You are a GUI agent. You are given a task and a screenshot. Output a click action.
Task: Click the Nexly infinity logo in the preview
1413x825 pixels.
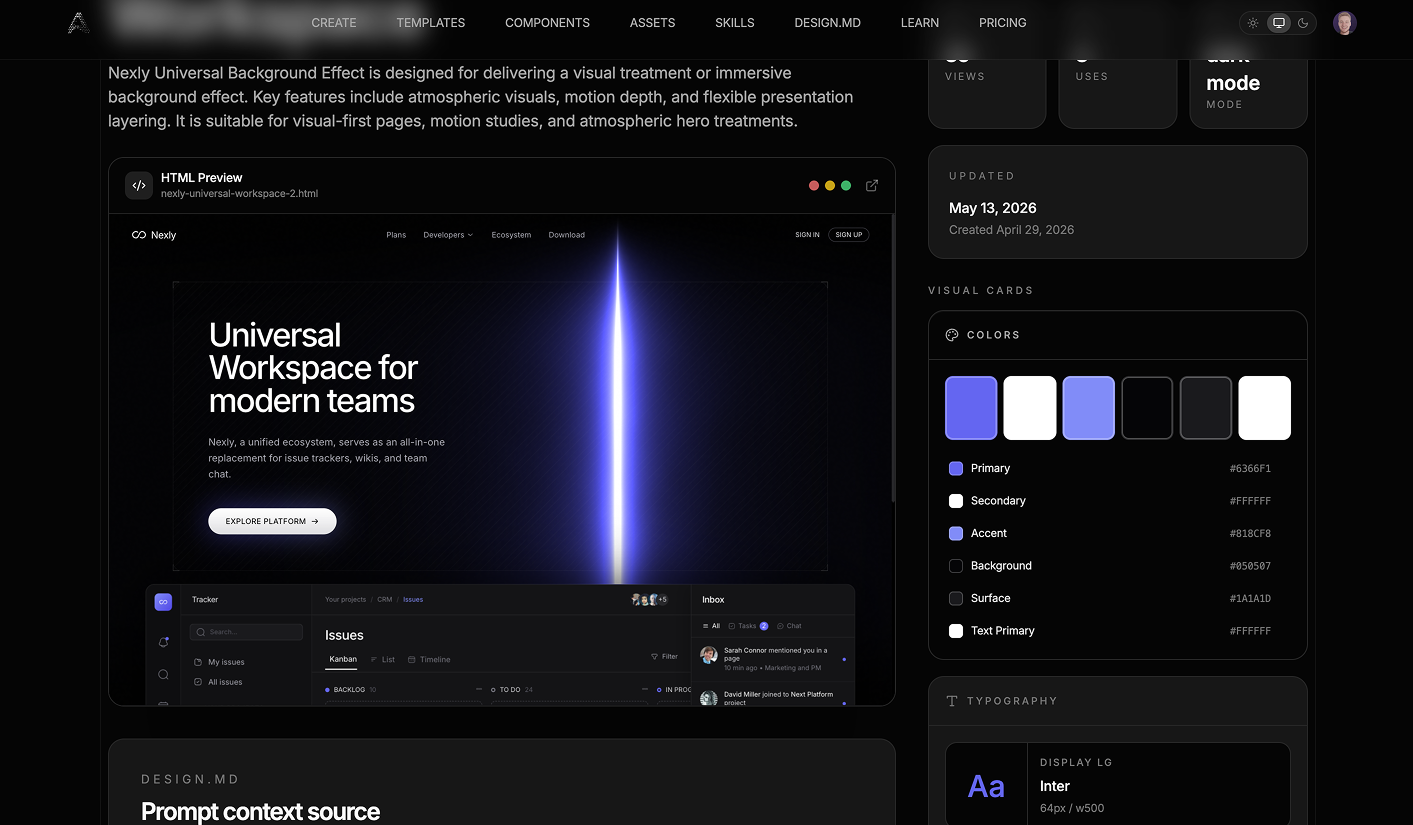[x=139, y=235]
